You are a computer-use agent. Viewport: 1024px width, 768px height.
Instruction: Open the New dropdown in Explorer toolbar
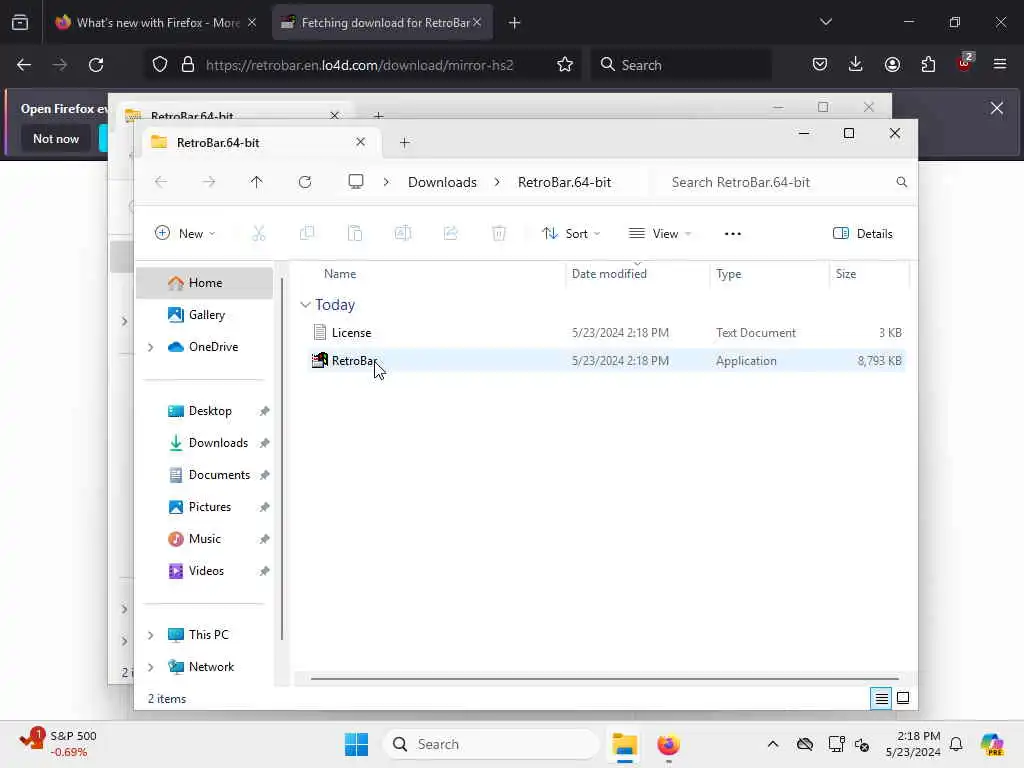tap(185, 233)
